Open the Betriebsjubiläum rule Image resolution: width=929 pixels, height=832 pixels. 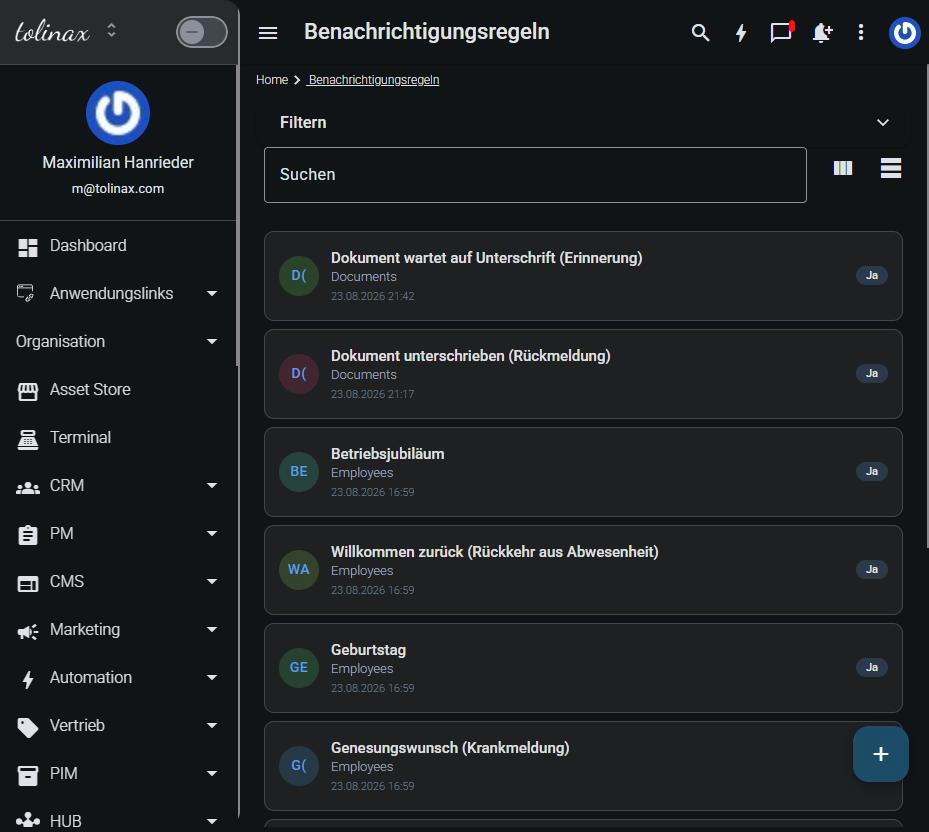point(583,472)
